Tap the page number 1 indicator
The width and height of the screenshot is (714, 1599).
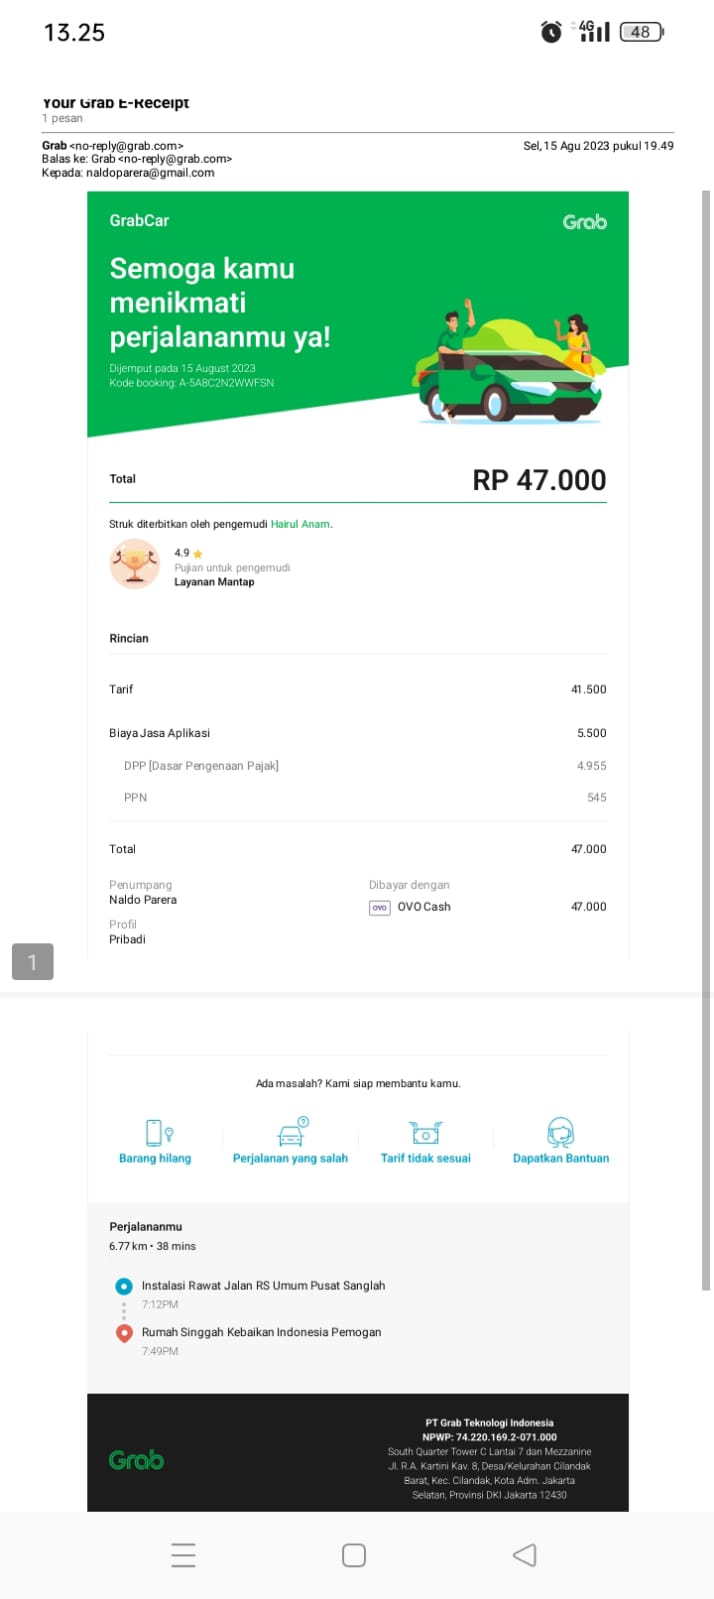click(x=32, y=962)
